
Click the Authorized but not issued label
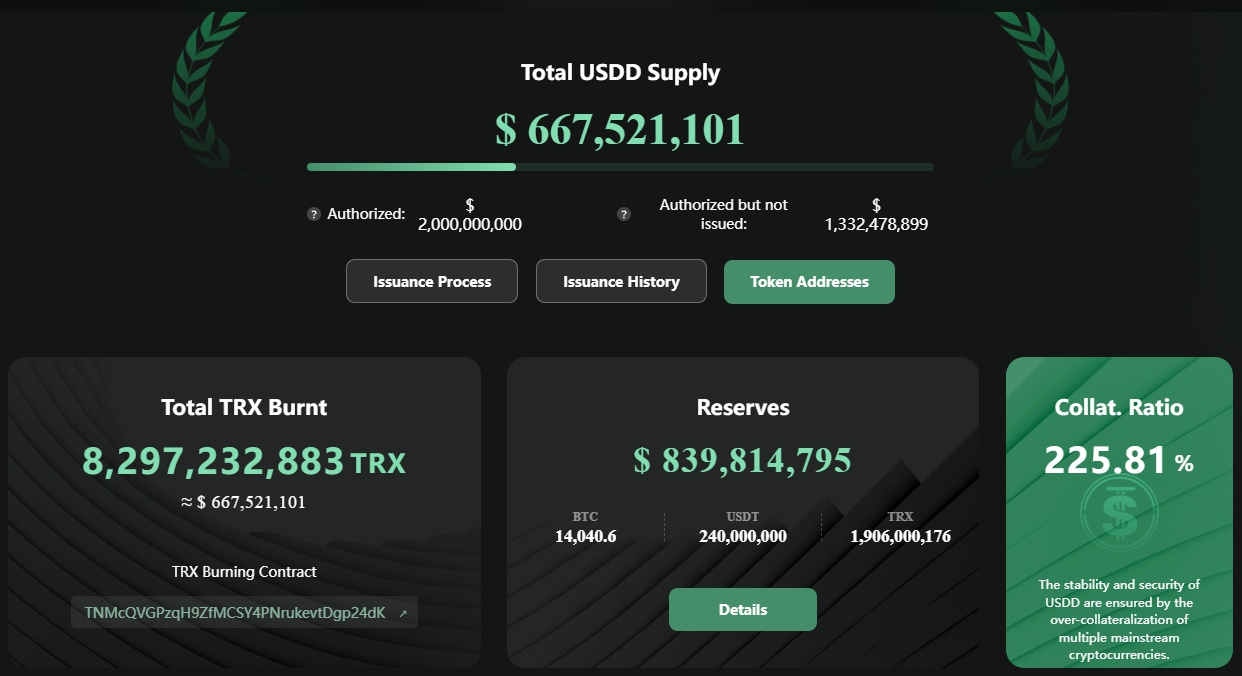tap(724, 214)
